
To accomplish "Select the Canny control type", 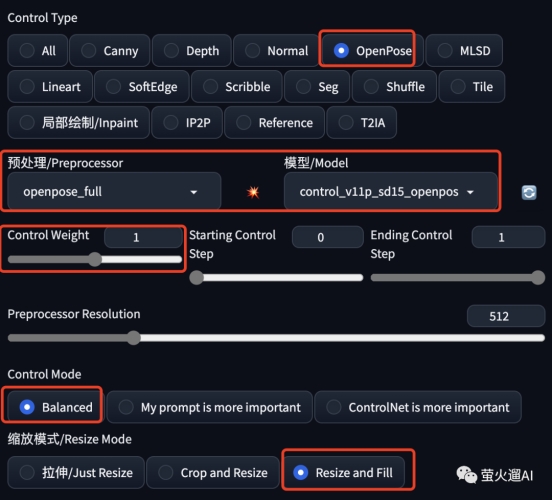I will (110, 51).
